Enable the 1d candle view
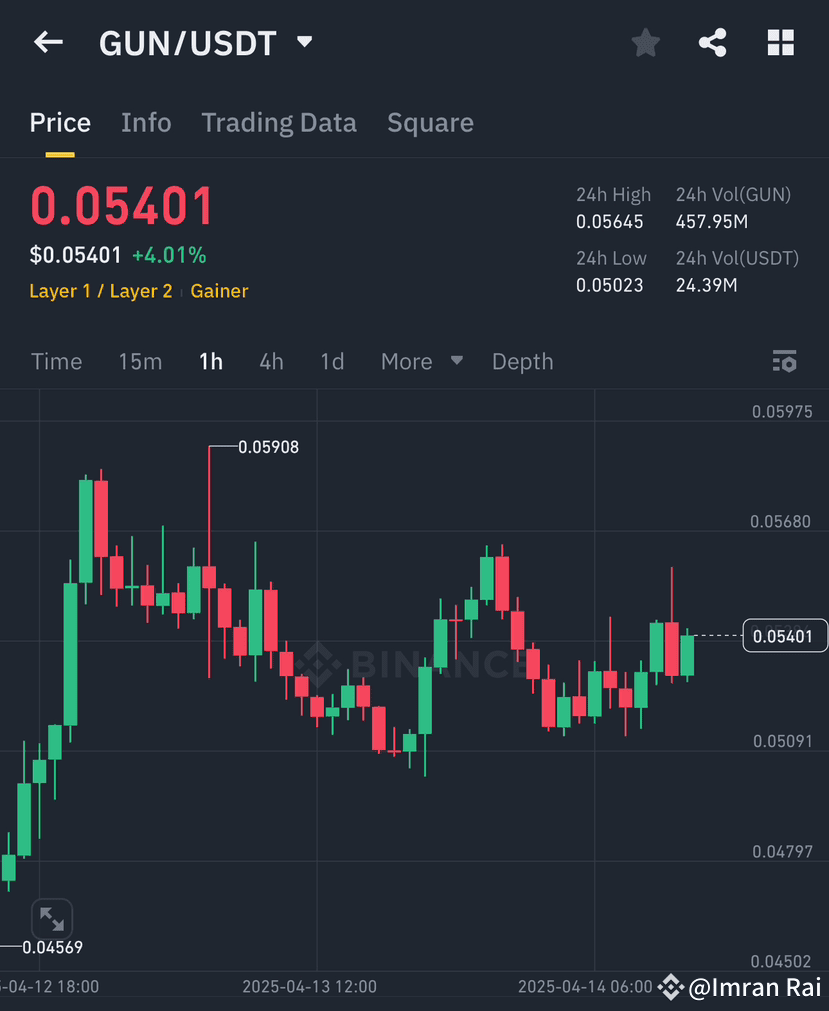 coord(332,361)
